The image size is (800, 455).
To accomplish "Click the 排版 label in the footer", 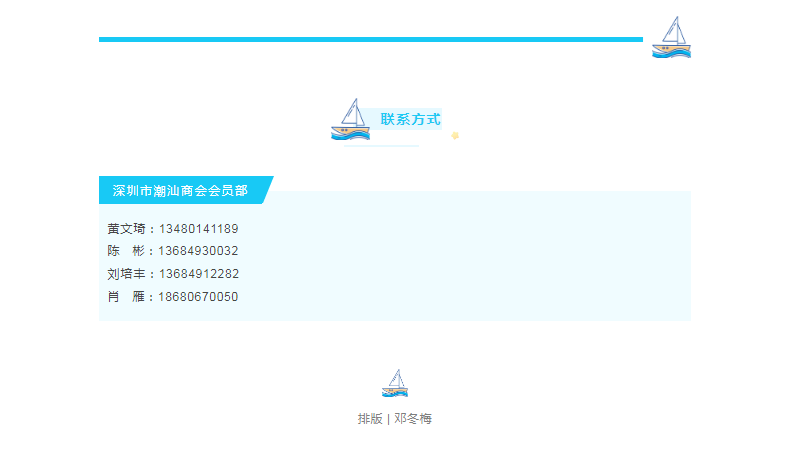I will 370,419.
